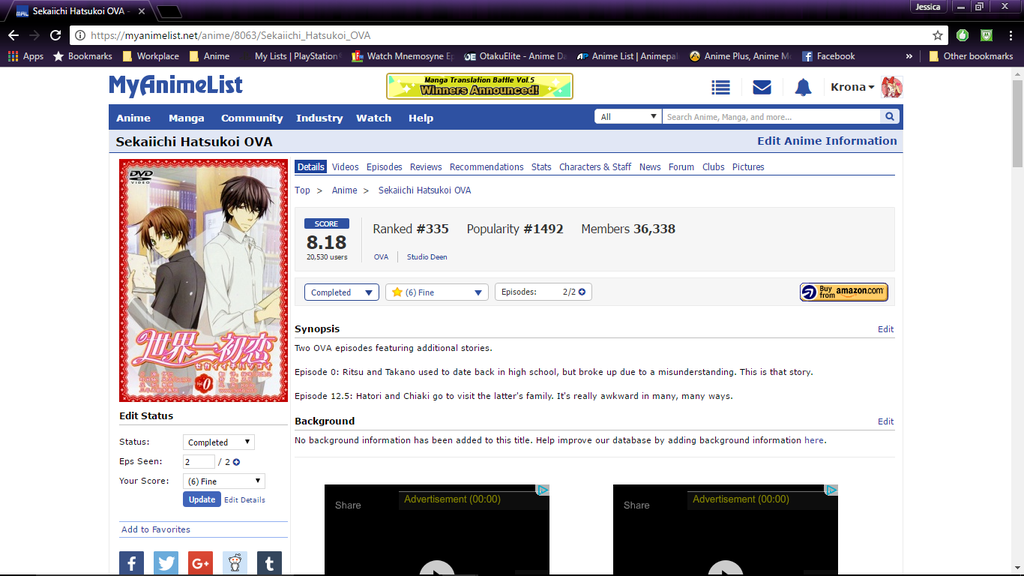Go back with browser back arrow
Image resolution: width=1024 pixels, height=576 pixels.
[x=14, y=35]
